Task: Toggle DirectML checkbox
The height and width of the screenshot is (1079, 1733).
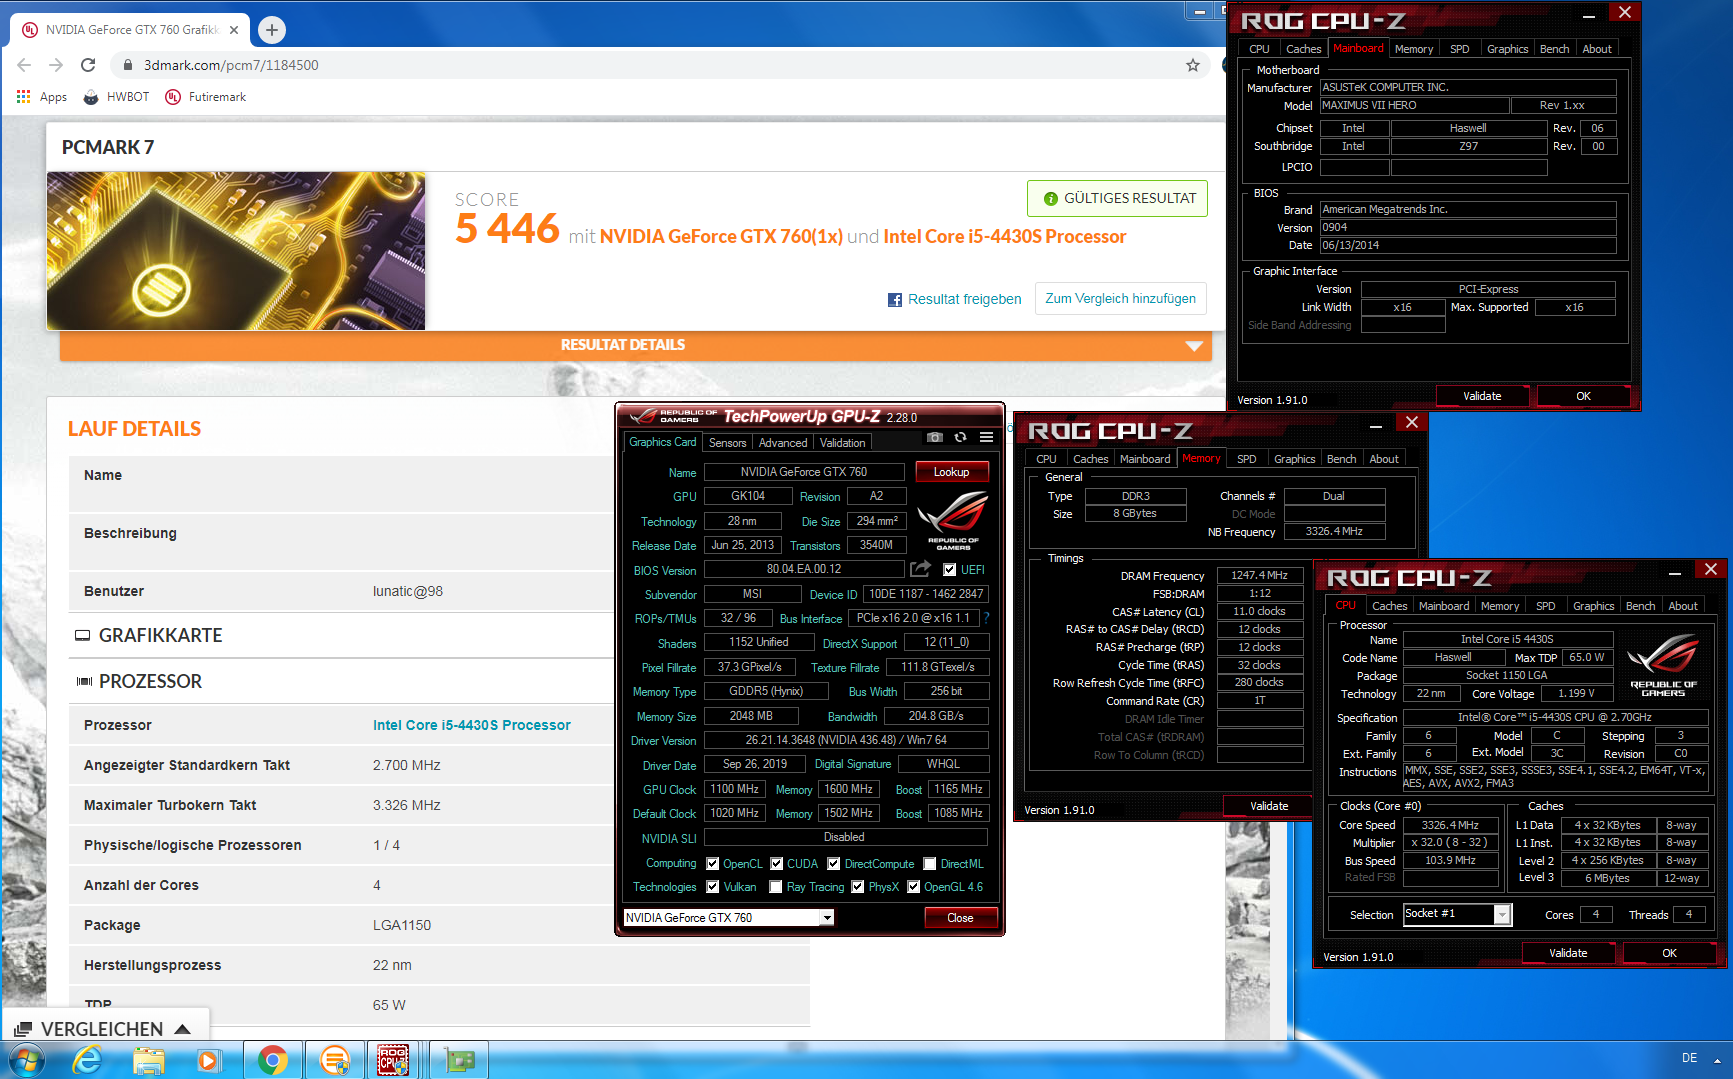Action: coord(929,864)
